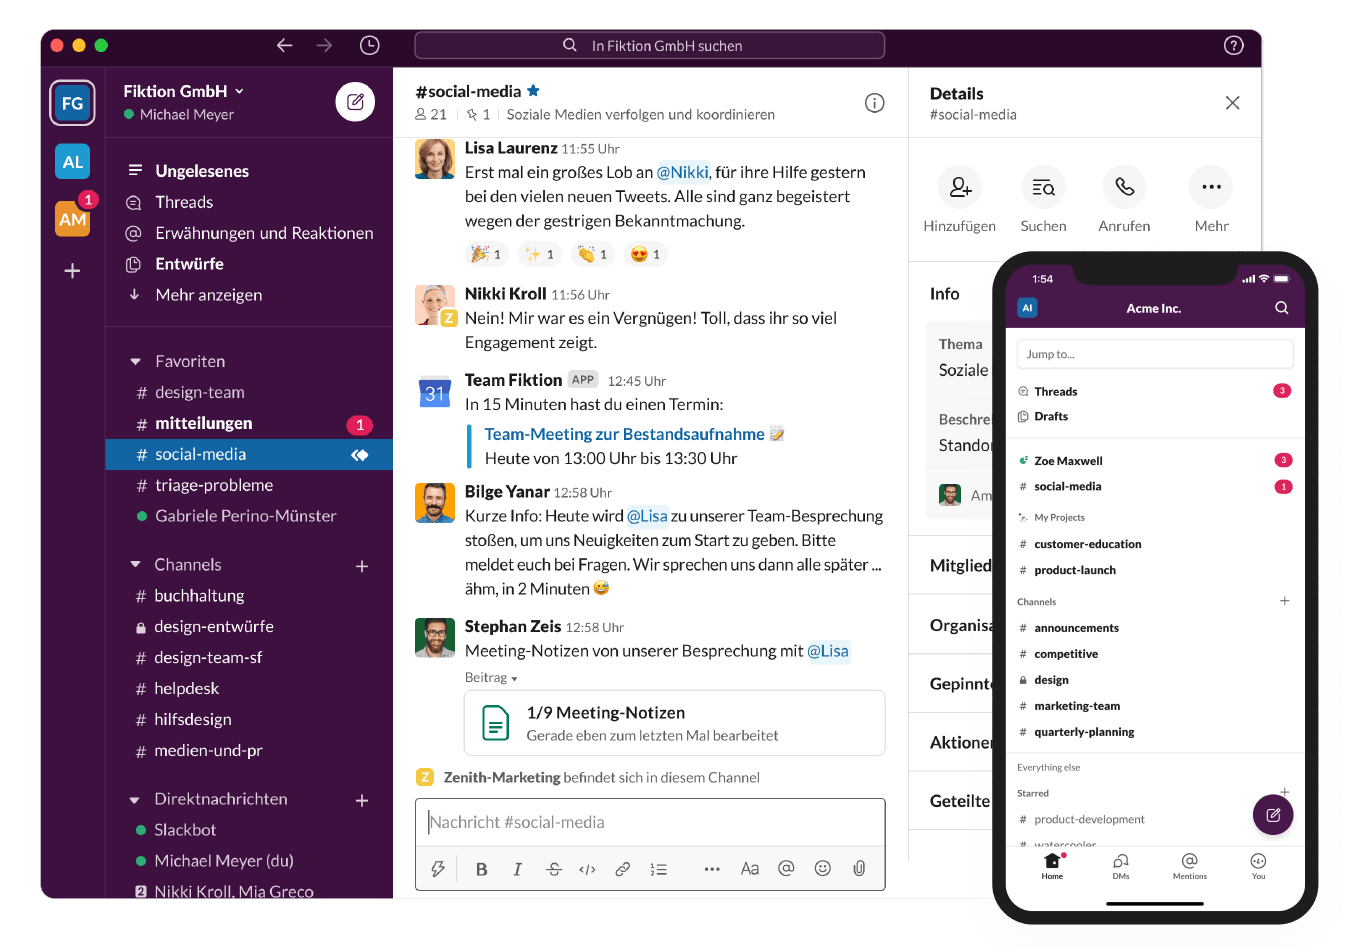The width and height of the screenshot is (1355, 952).
Task: Unstar the #social-media channel
Action: point(533,89)
